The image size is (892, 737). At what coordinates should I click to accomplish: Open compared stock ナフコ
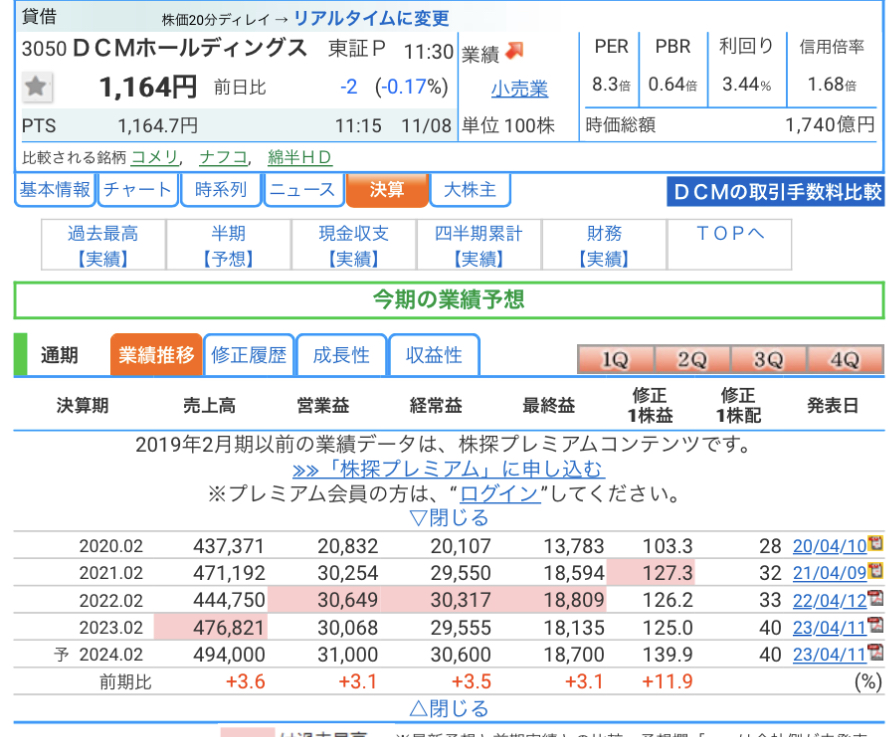224,158
